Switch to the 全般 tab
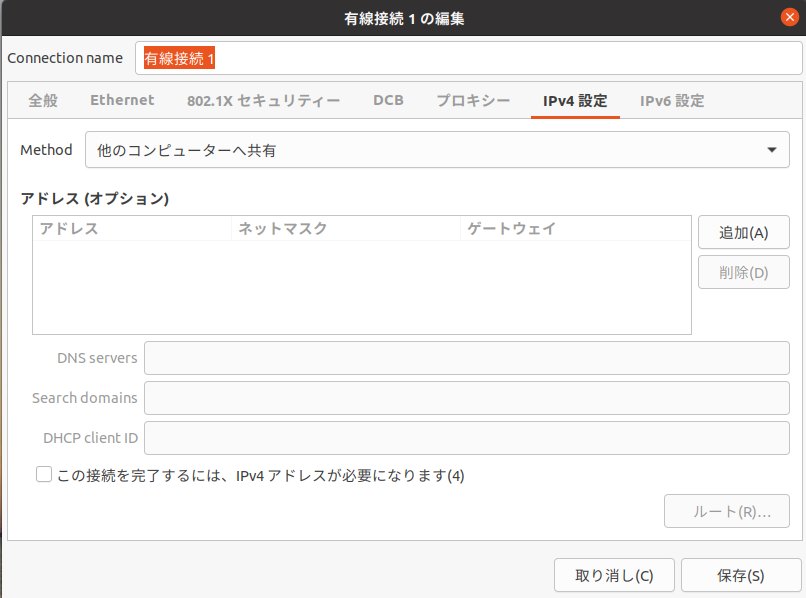This screenshot has height=598, width=806. point(43,100)
